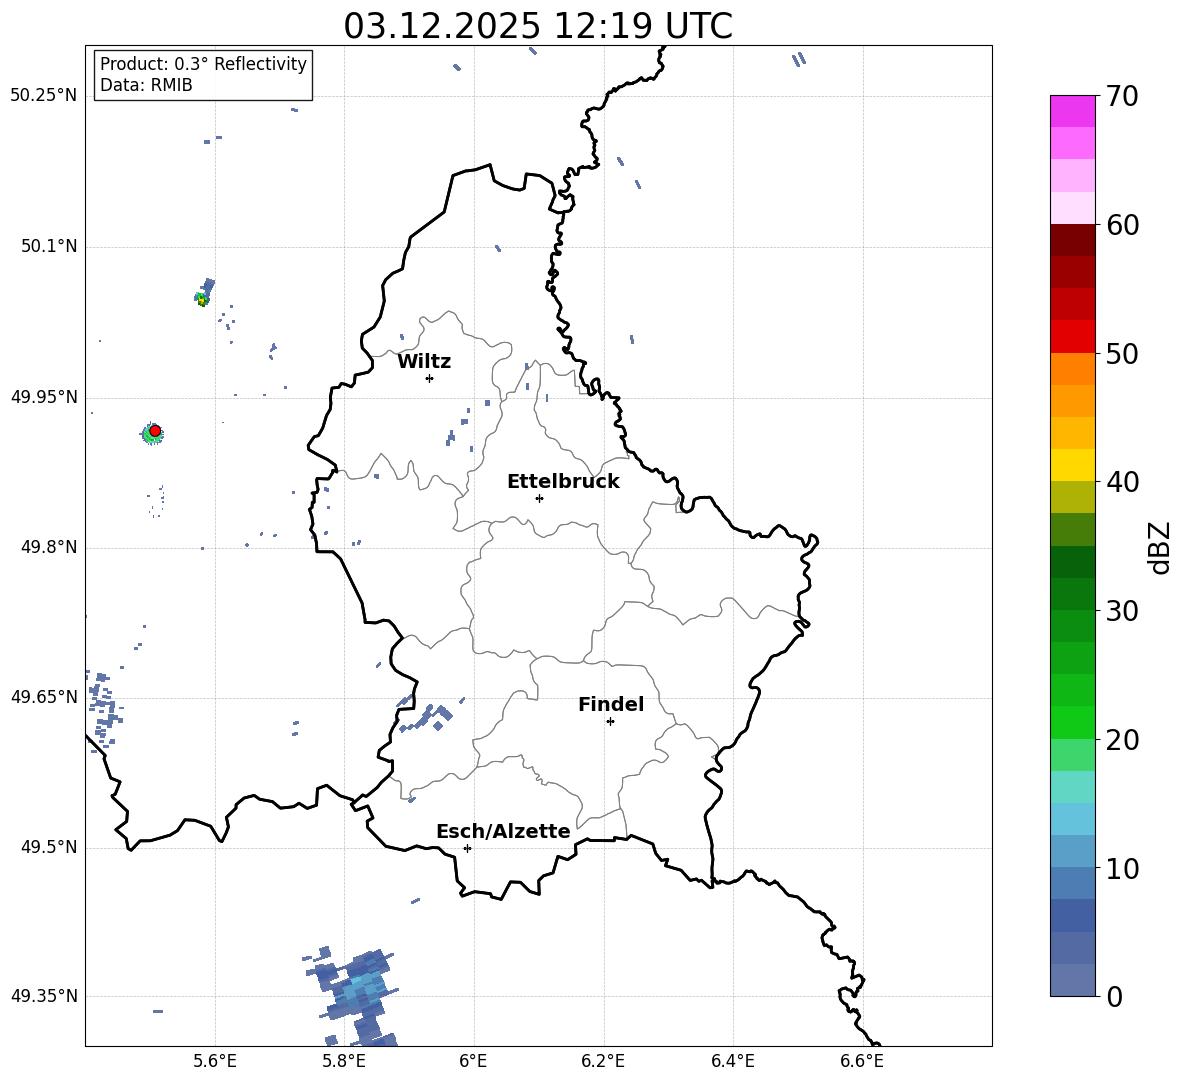Click the 49.35°N latitude label
This screenshot has height=1081, width=1184.
pyautogui.click(x=44, y=996)
